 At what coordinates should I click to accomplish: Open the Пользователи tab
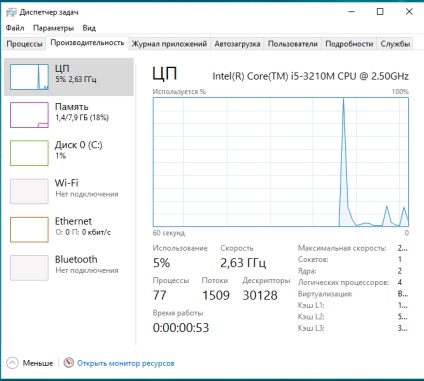click(293, 44)
